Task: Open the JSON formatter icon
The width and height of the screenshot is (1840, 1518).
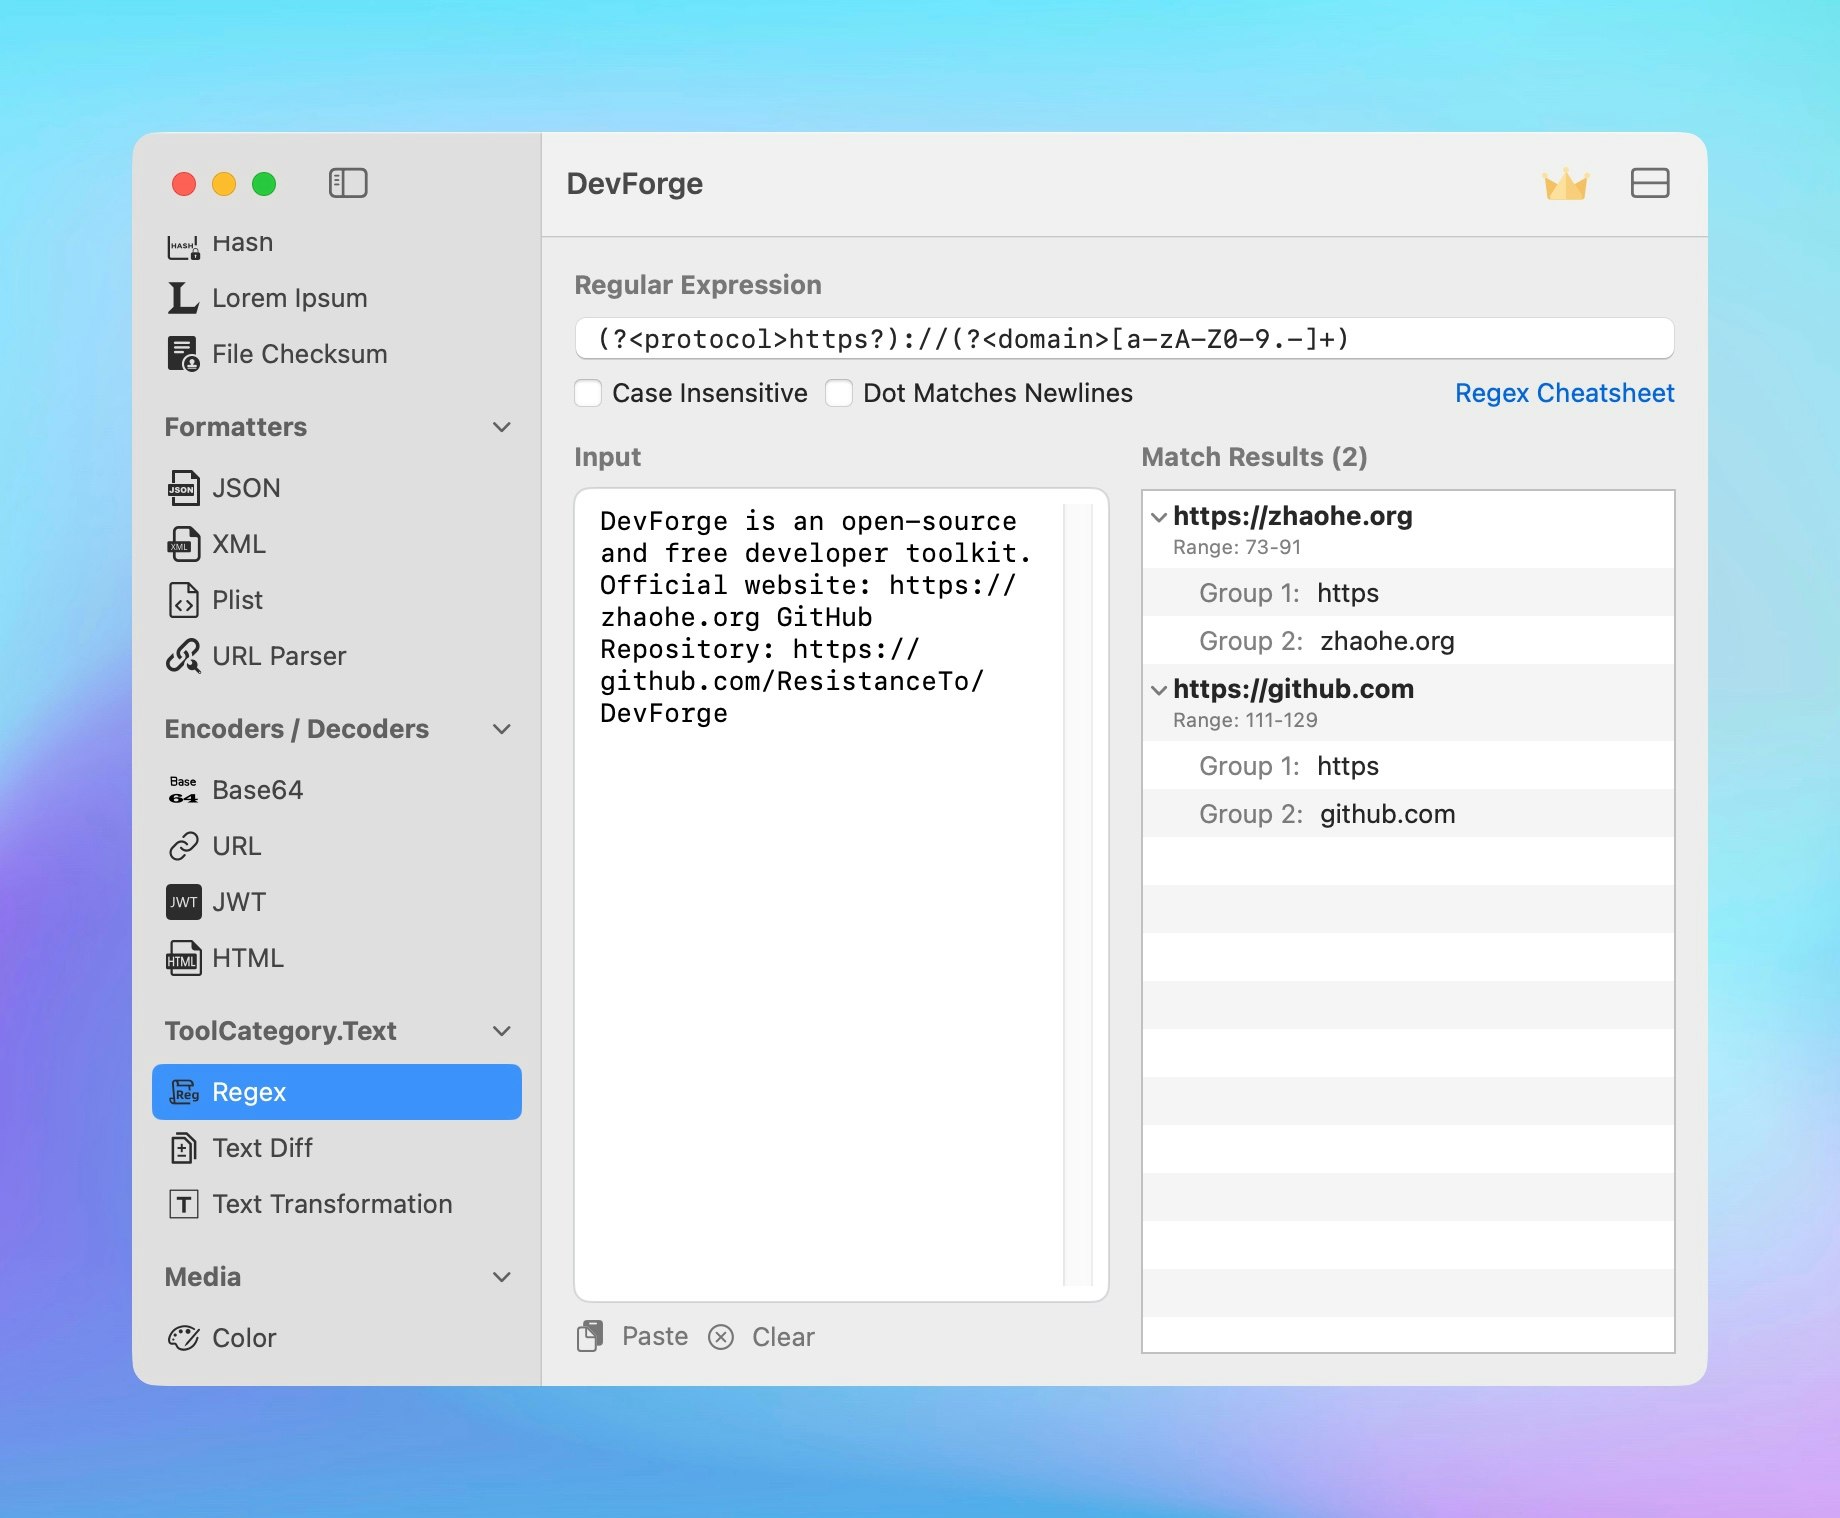Action: (x=183, y=488)
